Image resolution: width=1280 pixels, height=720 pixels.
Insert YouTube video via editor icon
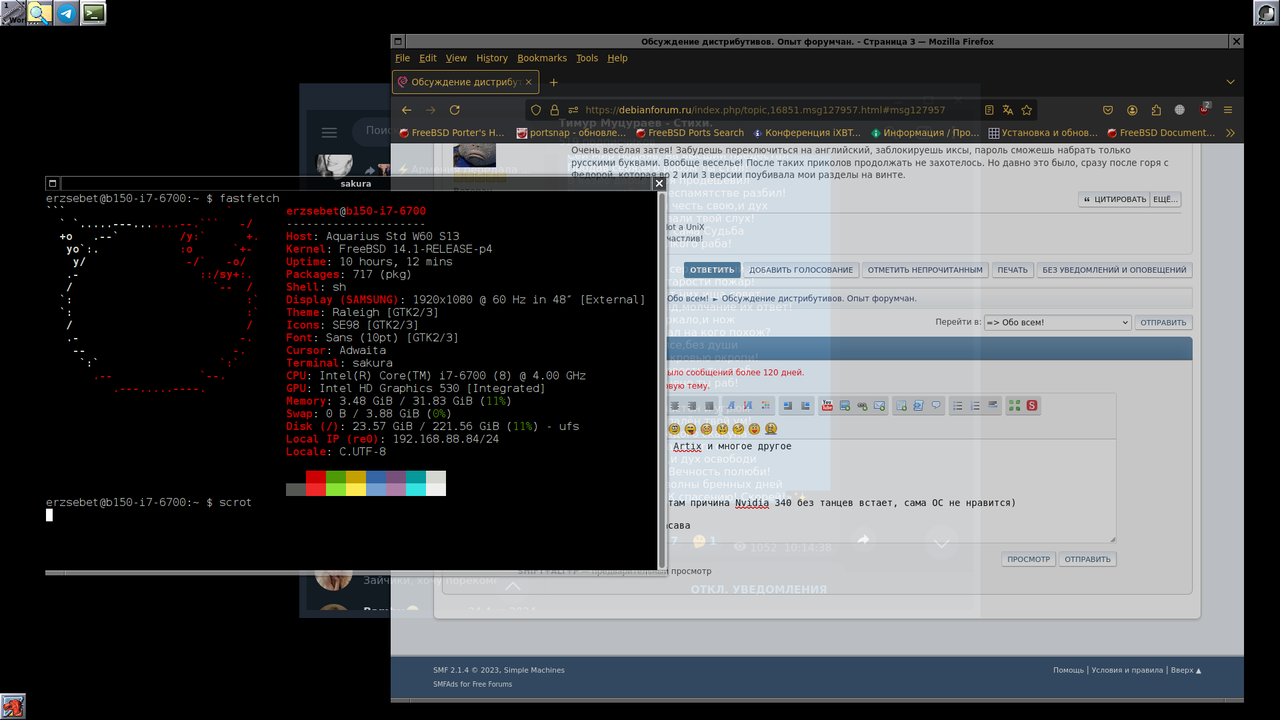click(x=827, y=405)
